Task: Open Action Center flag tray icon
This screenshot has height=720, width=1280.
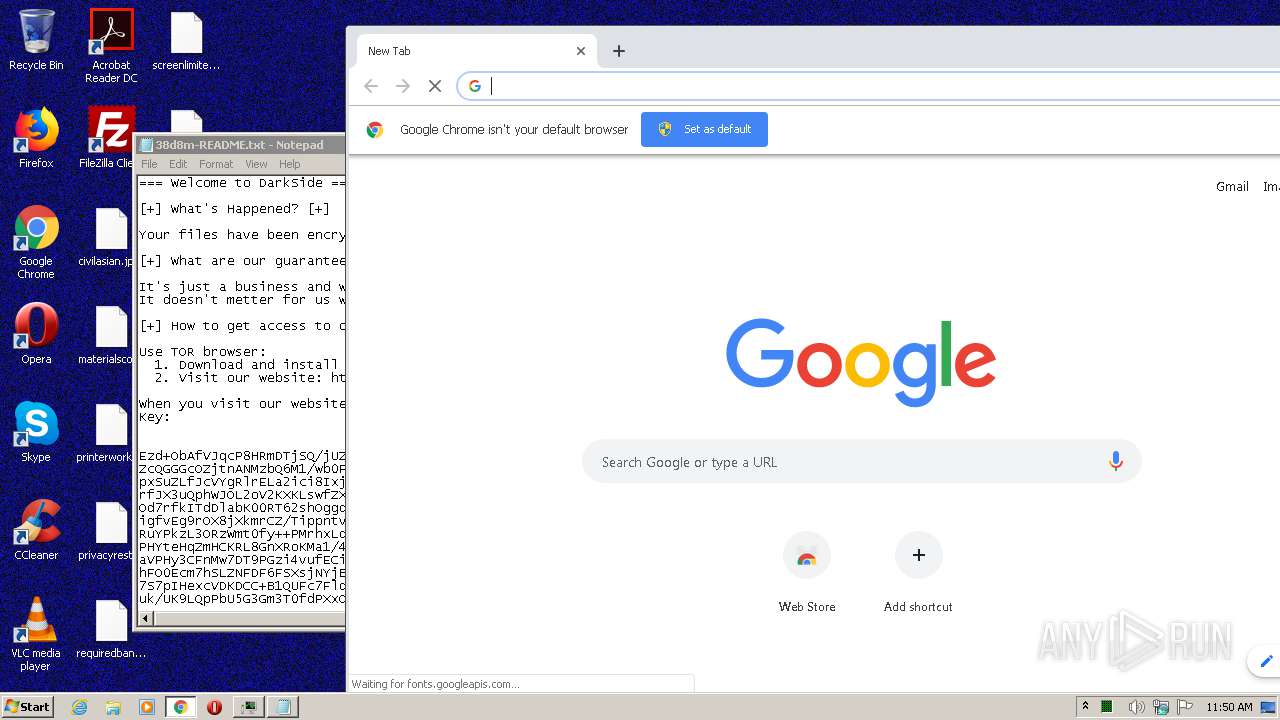Action: 1185,707
